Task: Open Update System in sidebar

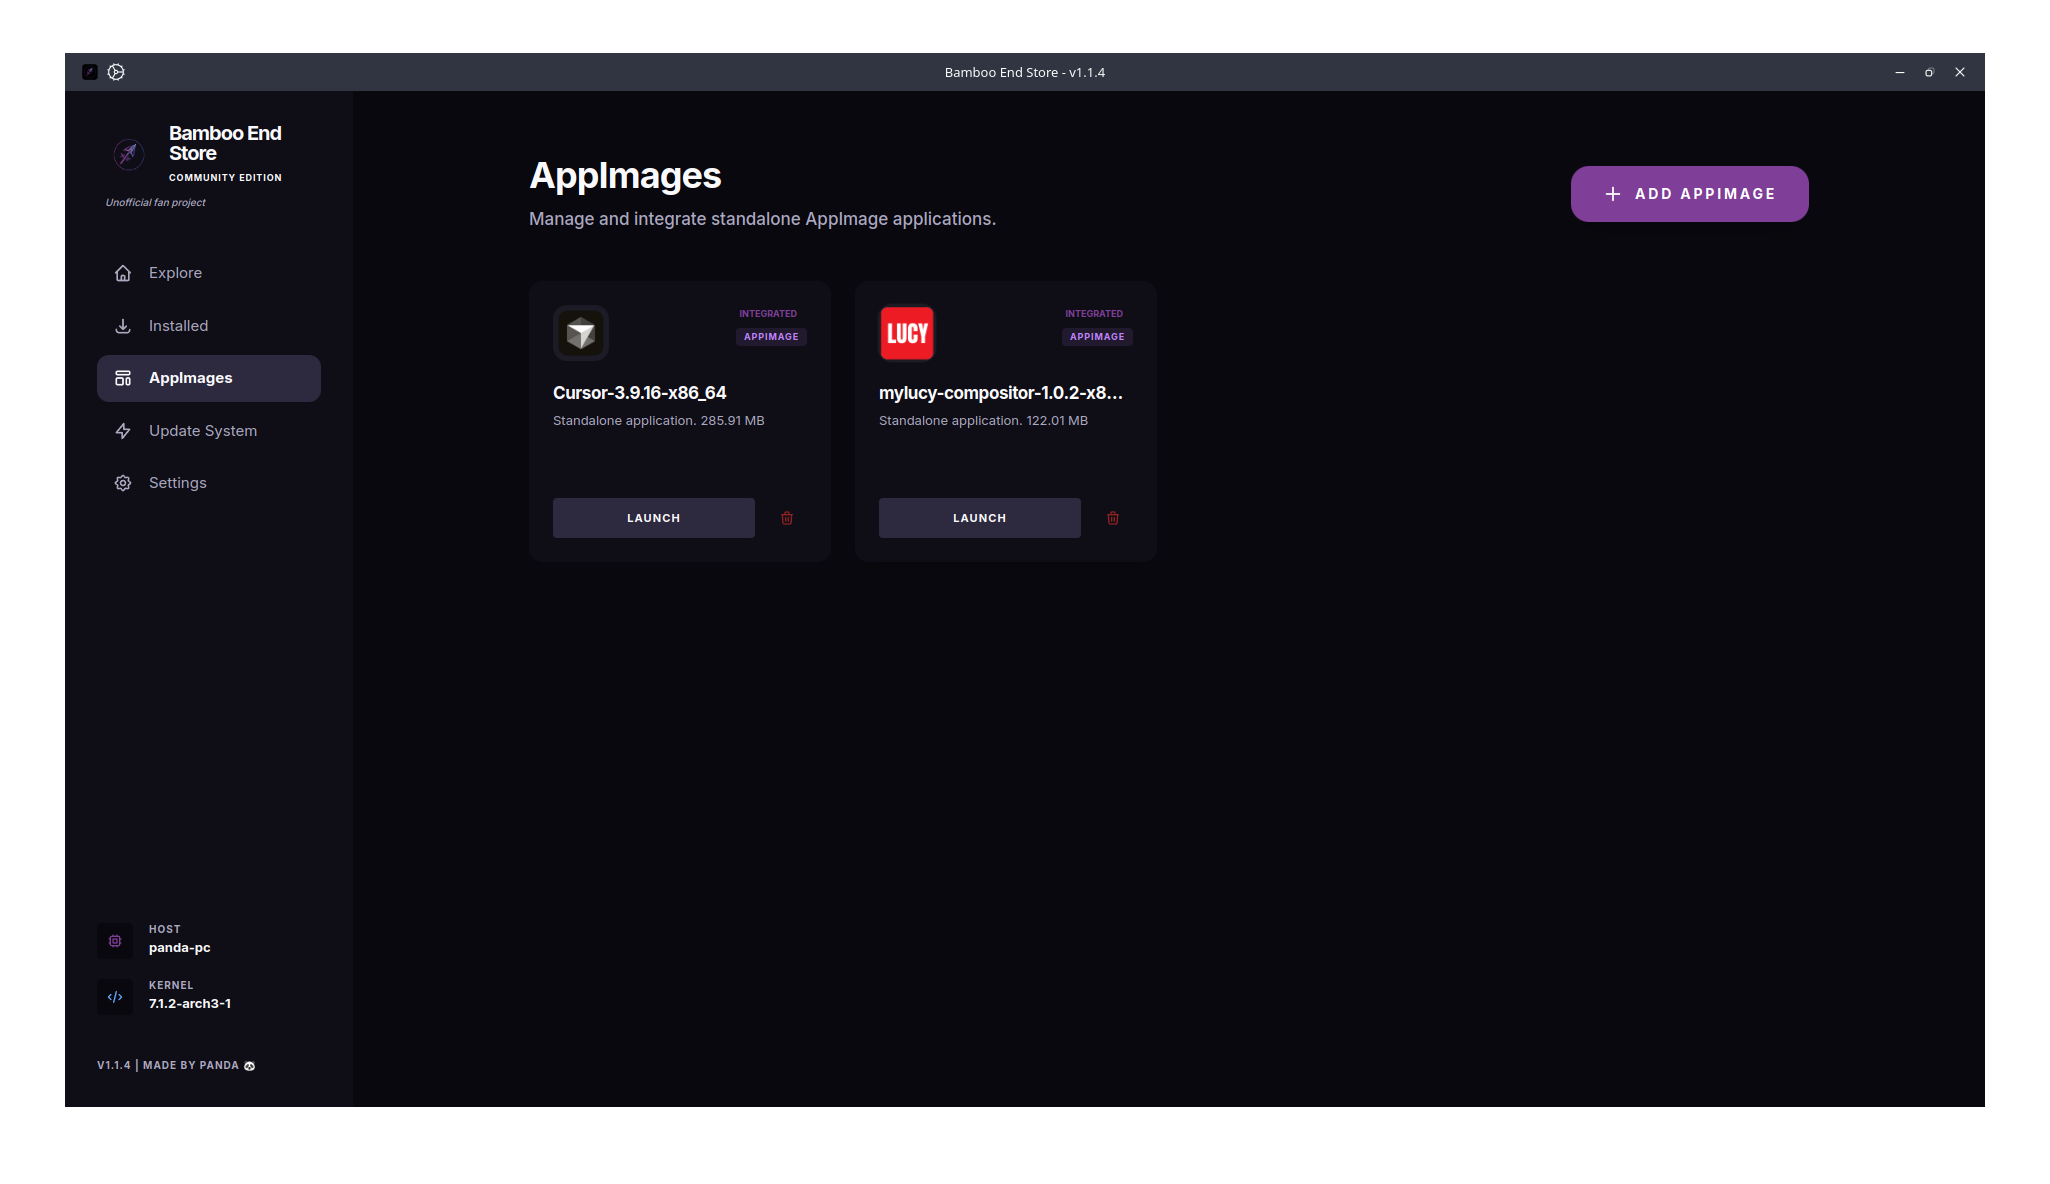Action: click(208, 431)
